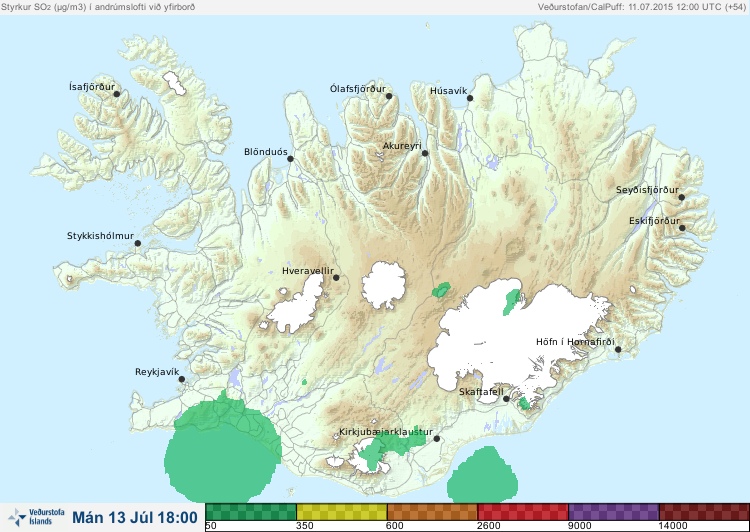This screenshot has height=532, width=750.
Task: Click the Eskifjörður station dot
Action: [682, 228]
